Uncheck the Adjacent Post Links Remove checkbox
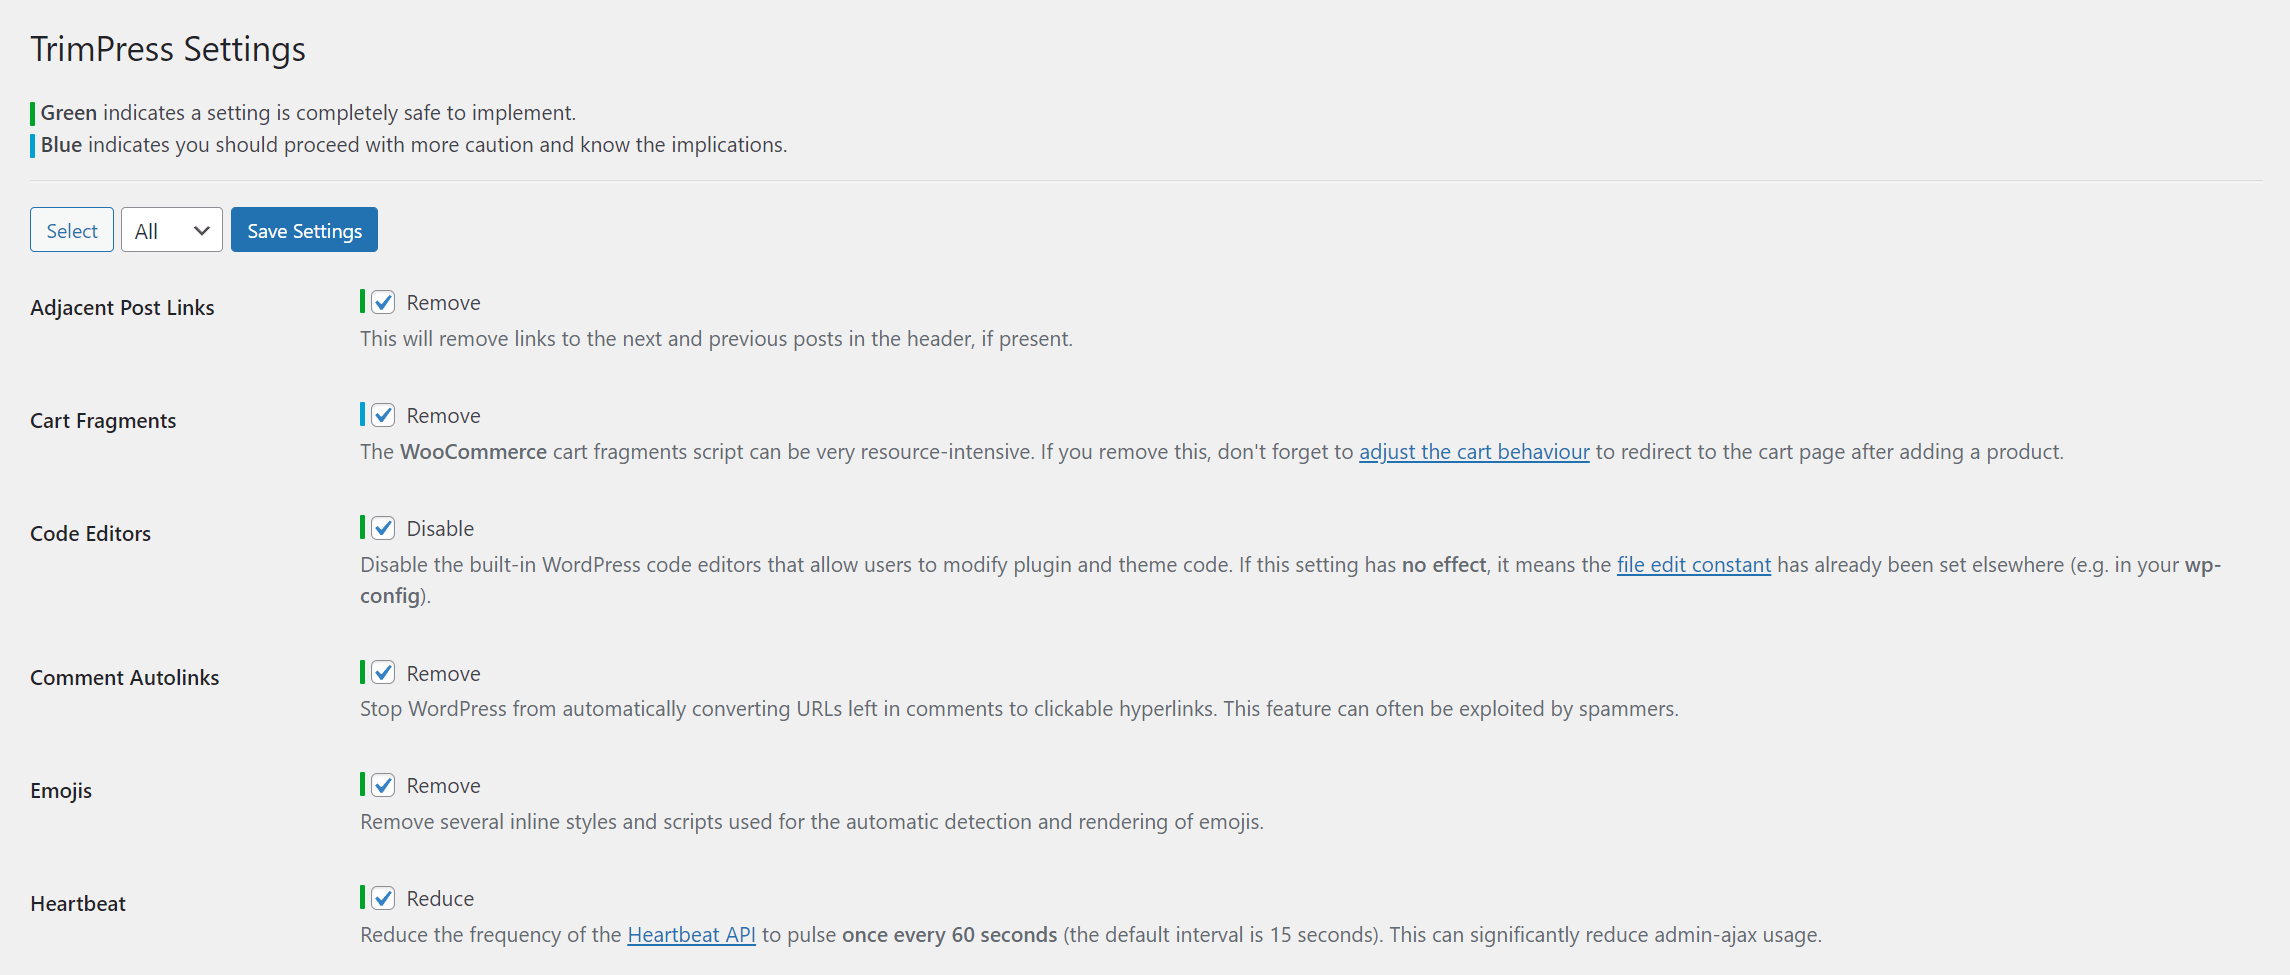2290x975 pixels. 383,302
